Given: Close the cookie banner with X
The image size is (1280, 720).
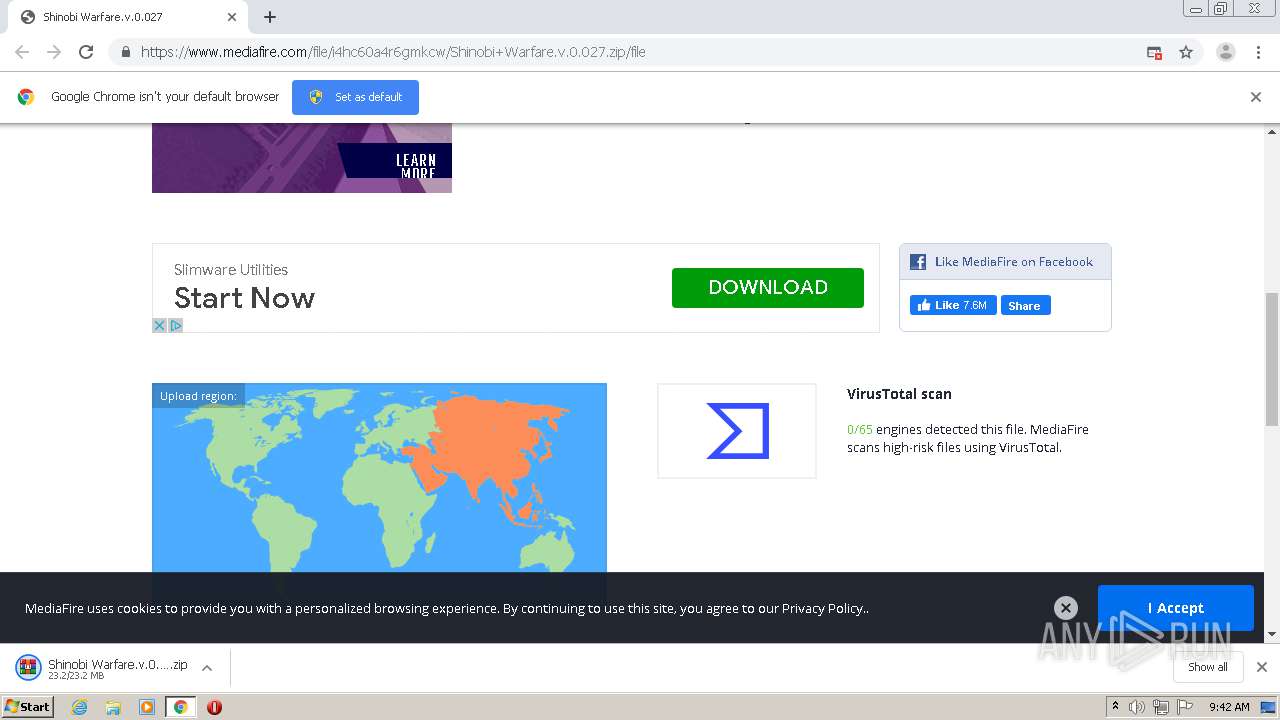Looking at the screenshot, I should [1066, 608].
